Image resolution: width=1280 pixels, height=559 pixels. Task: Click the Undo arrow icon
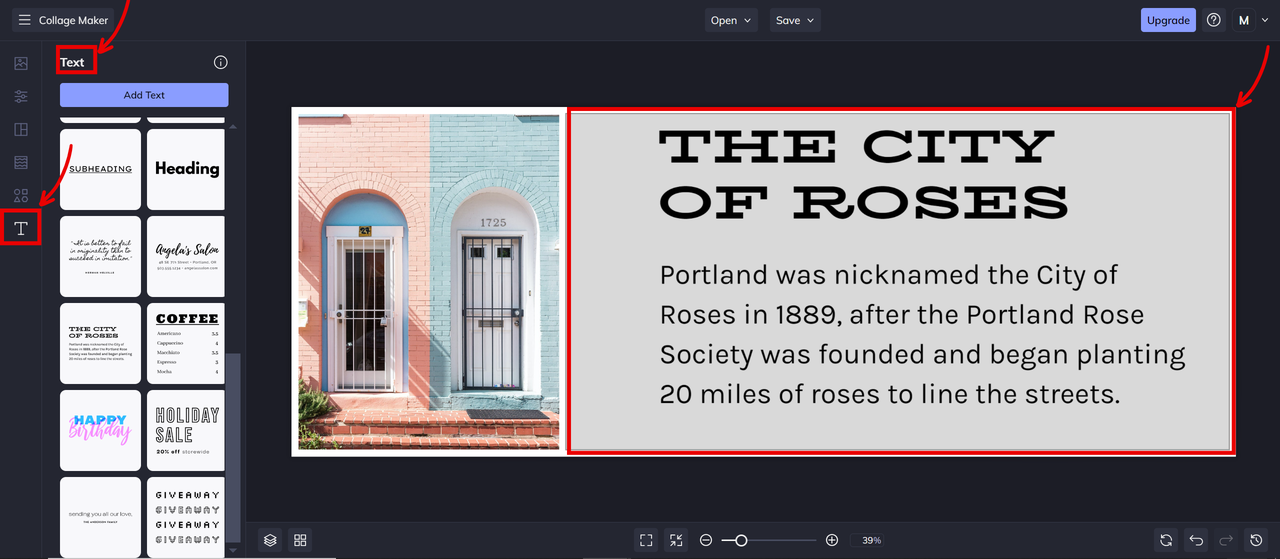pyautogui.click(x=1196, y=540)
